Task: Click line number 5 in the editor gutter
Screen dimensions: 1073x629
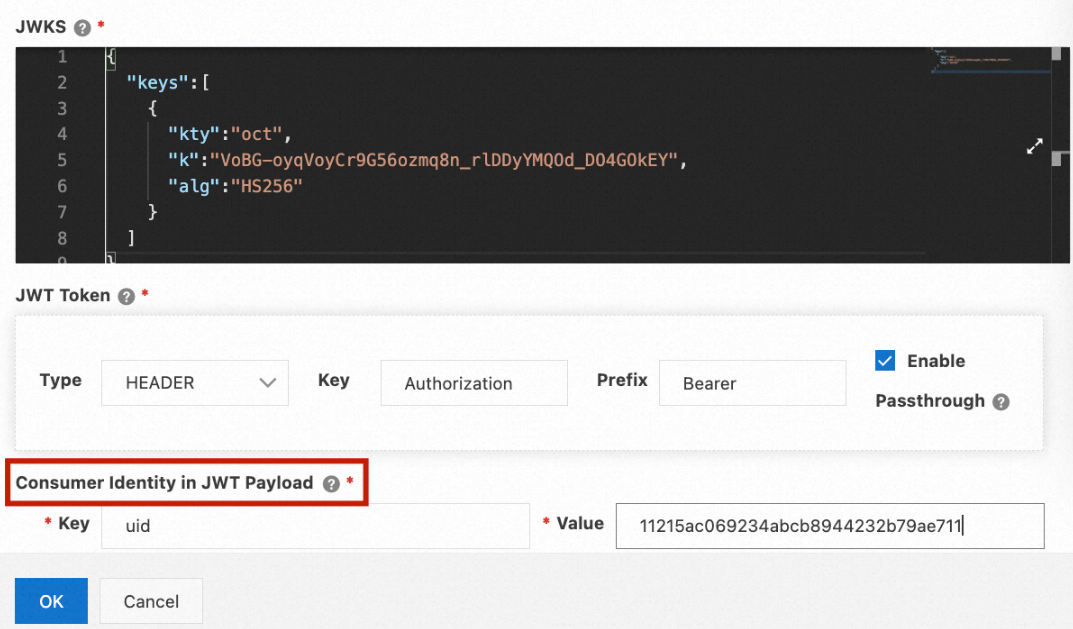Action: (62, 160)
